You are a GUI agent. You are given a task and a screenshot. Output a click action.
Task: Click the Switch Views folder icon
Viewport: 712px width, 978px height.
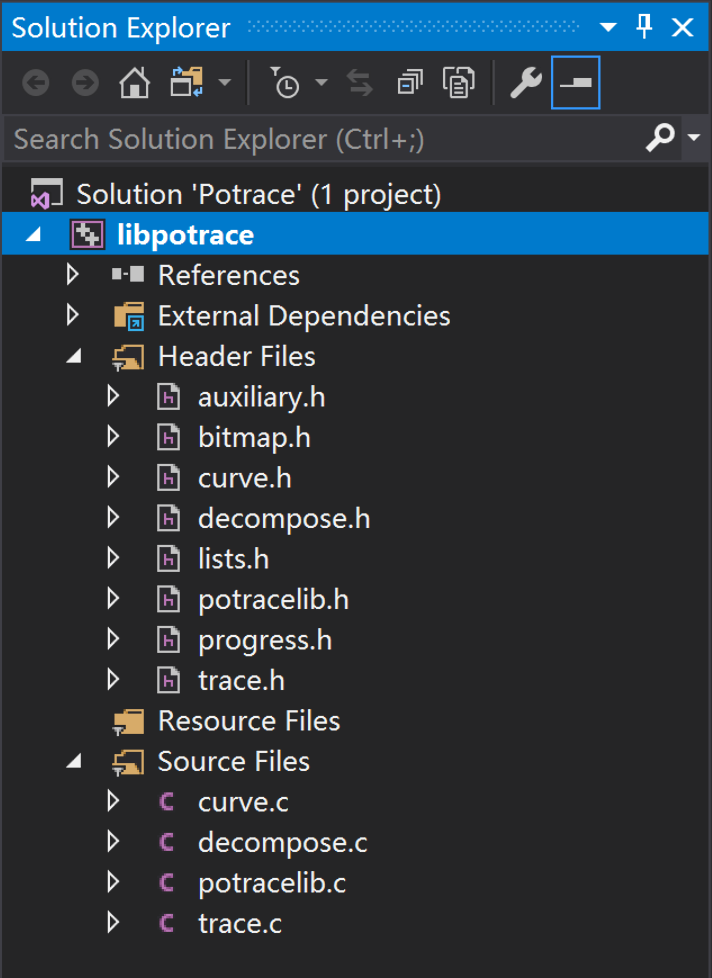[x=187, y=83]
